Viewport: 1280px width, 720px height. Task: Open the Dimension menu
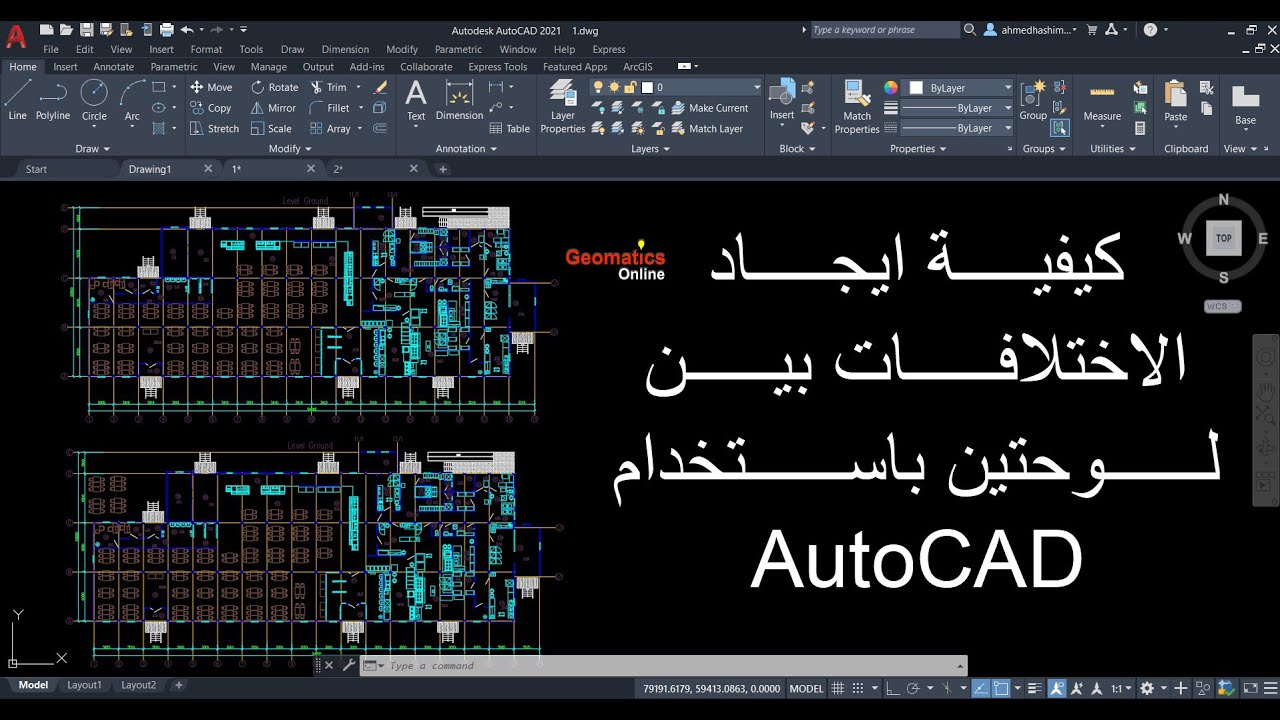coord(345,49)
